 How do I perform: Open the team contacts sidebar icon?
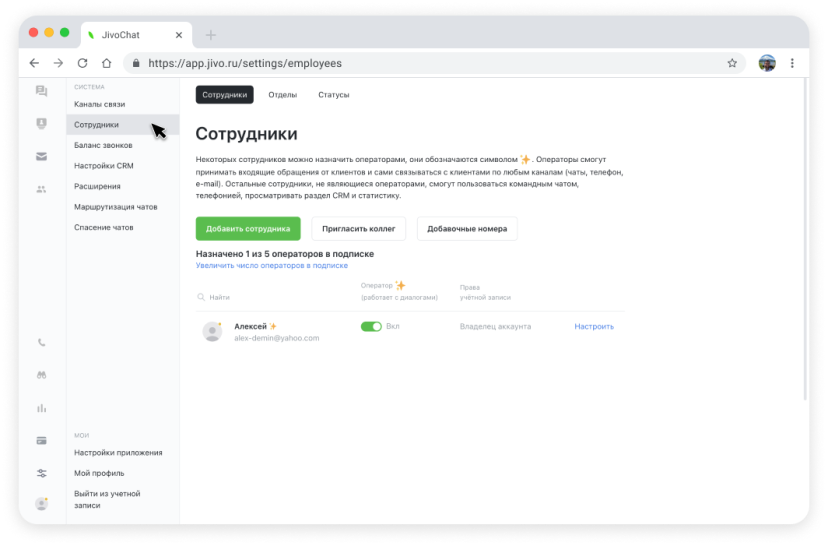point(41,189)
